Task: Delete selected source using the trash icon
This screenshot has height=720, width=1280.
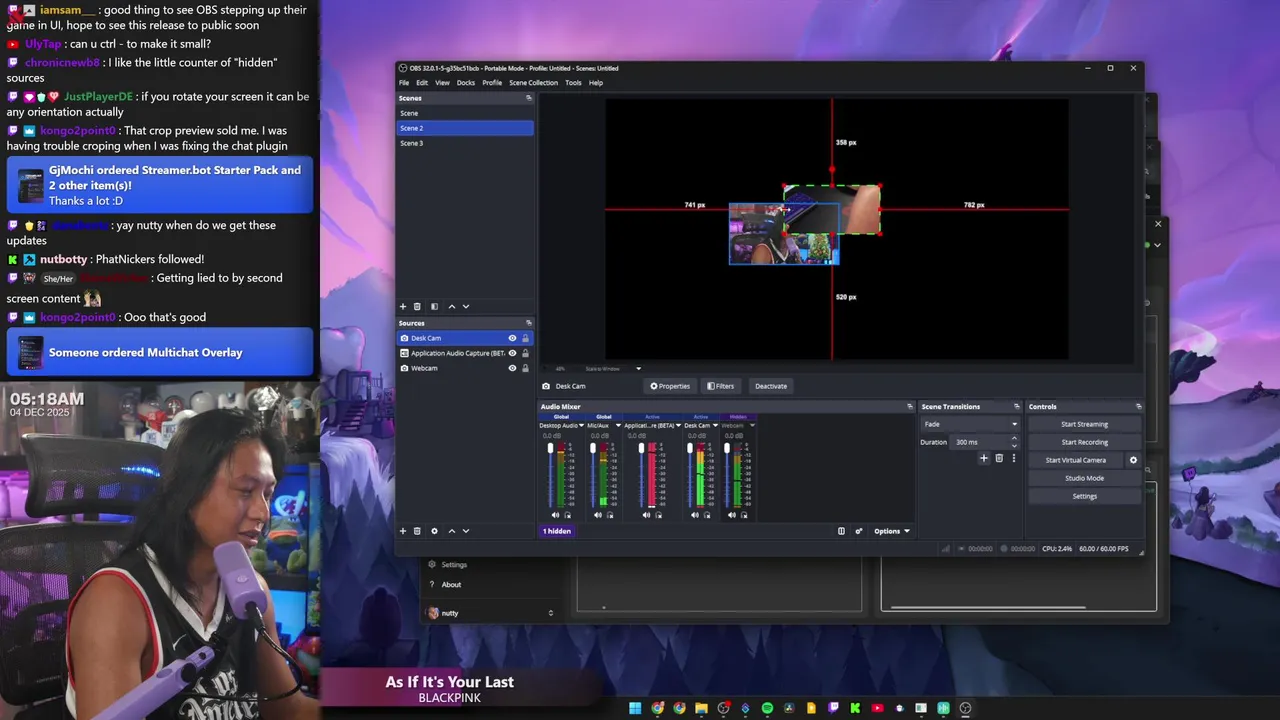Action: pos(418,531)
